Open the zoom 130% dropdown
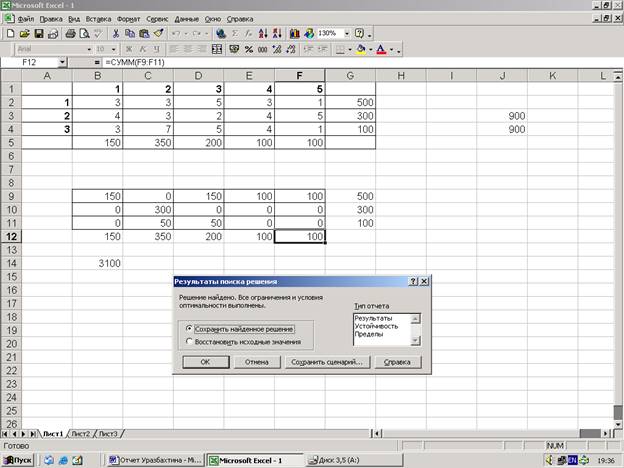 pyautogui.click(x=344, y=33)
